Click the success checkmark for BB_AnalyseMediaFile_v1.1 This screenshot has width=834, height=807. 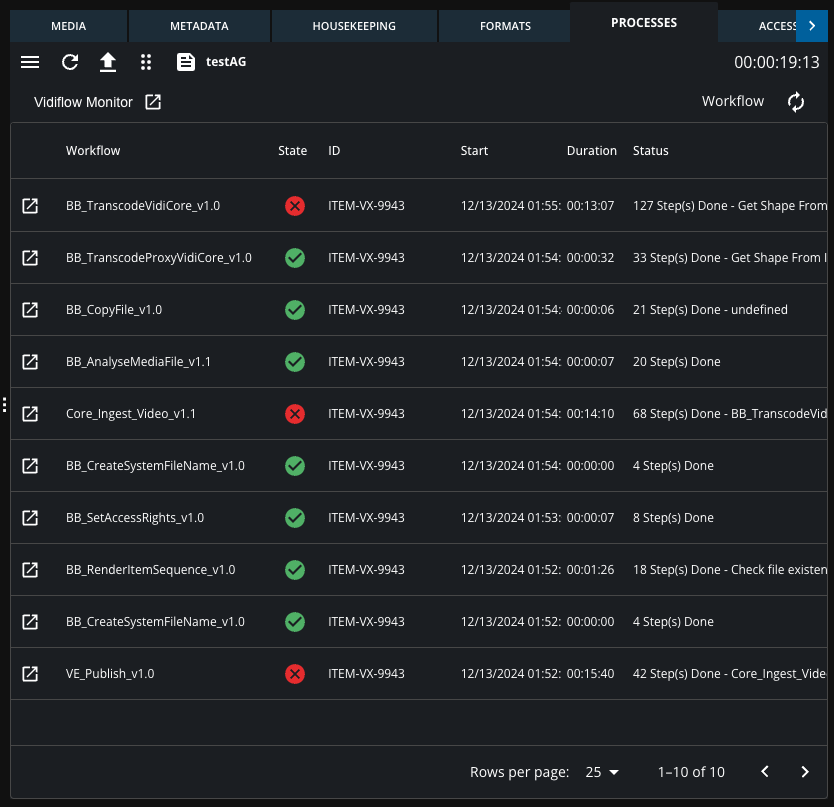294,361
